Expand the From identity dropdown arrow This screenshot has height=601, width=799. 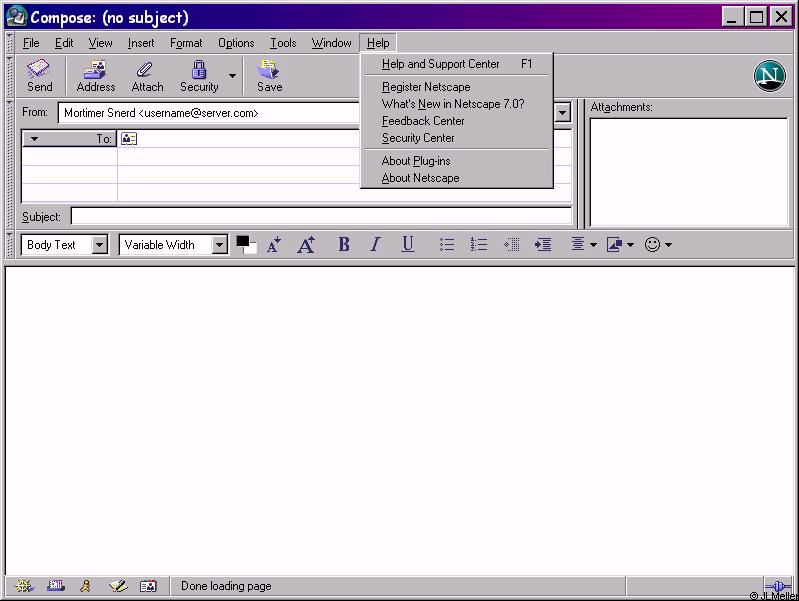coord(563,113)
